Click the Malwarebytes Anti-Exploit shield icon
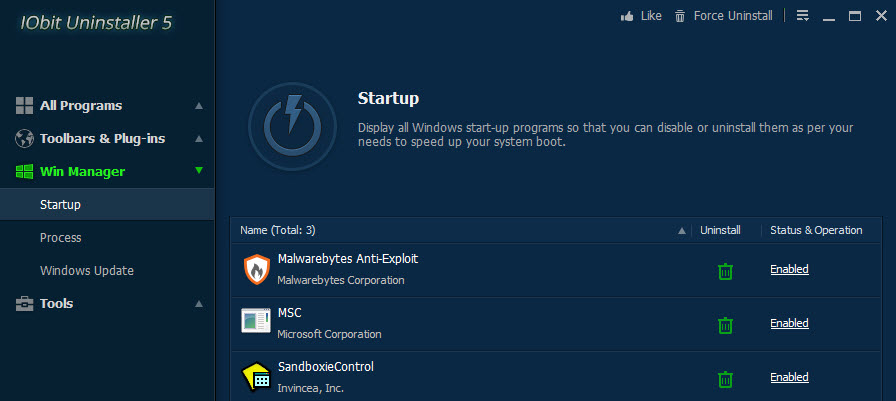Screen dimensions: 896x401 (x=257, y=270)
